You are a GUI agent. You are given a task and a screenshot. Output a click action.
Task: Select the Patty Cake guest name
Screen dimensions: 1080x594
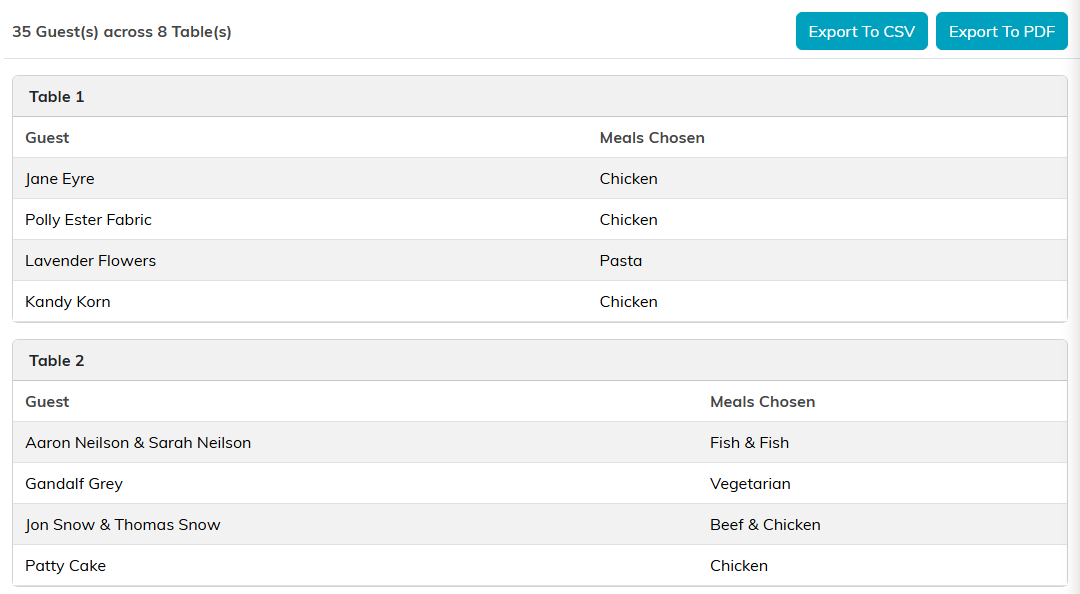(x=65, y=566)
